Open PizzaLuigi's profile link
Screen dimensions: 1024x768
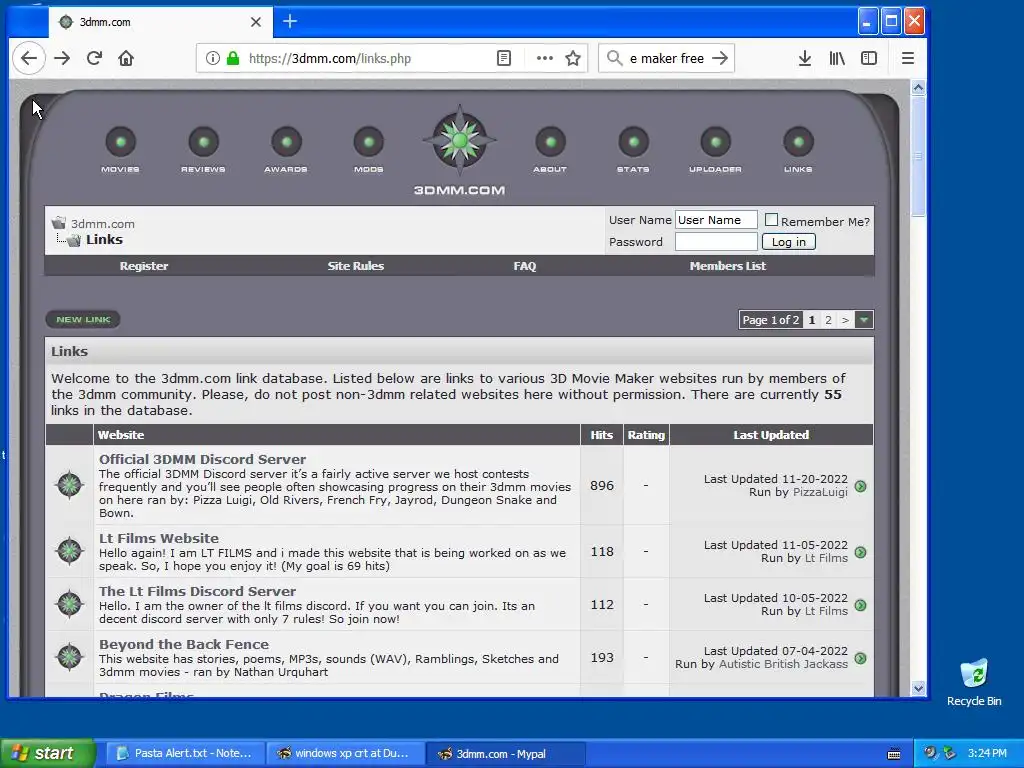pyautogui.click(x=820, y=492)
